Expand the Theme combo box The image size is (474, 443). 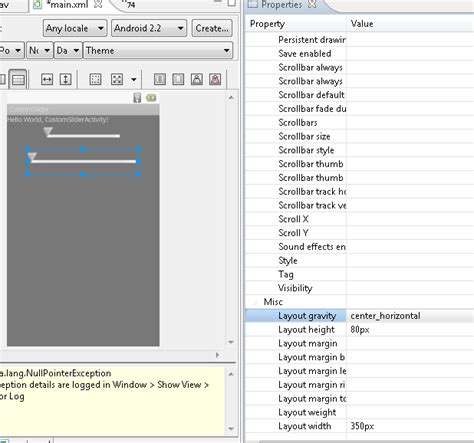tap(158, 51)
